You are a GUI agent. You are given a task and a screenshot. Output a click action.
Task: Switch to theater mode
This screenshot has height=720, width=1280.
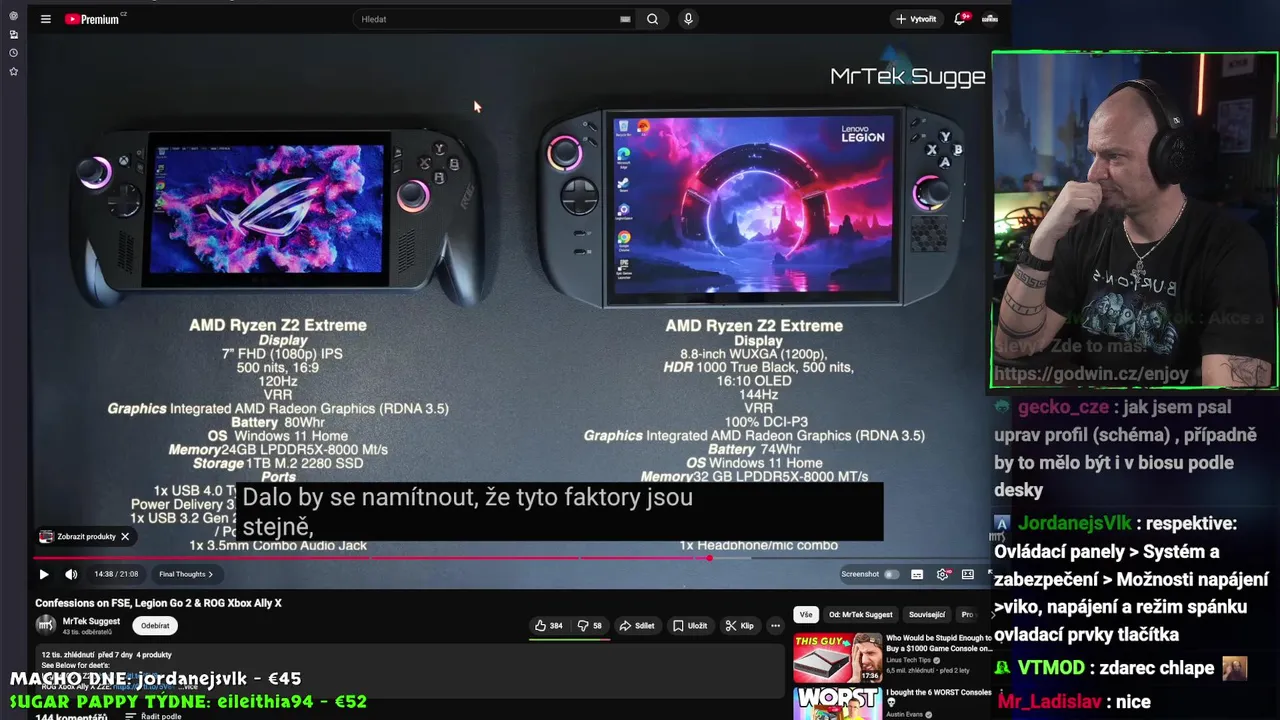(x=967, y=574)
